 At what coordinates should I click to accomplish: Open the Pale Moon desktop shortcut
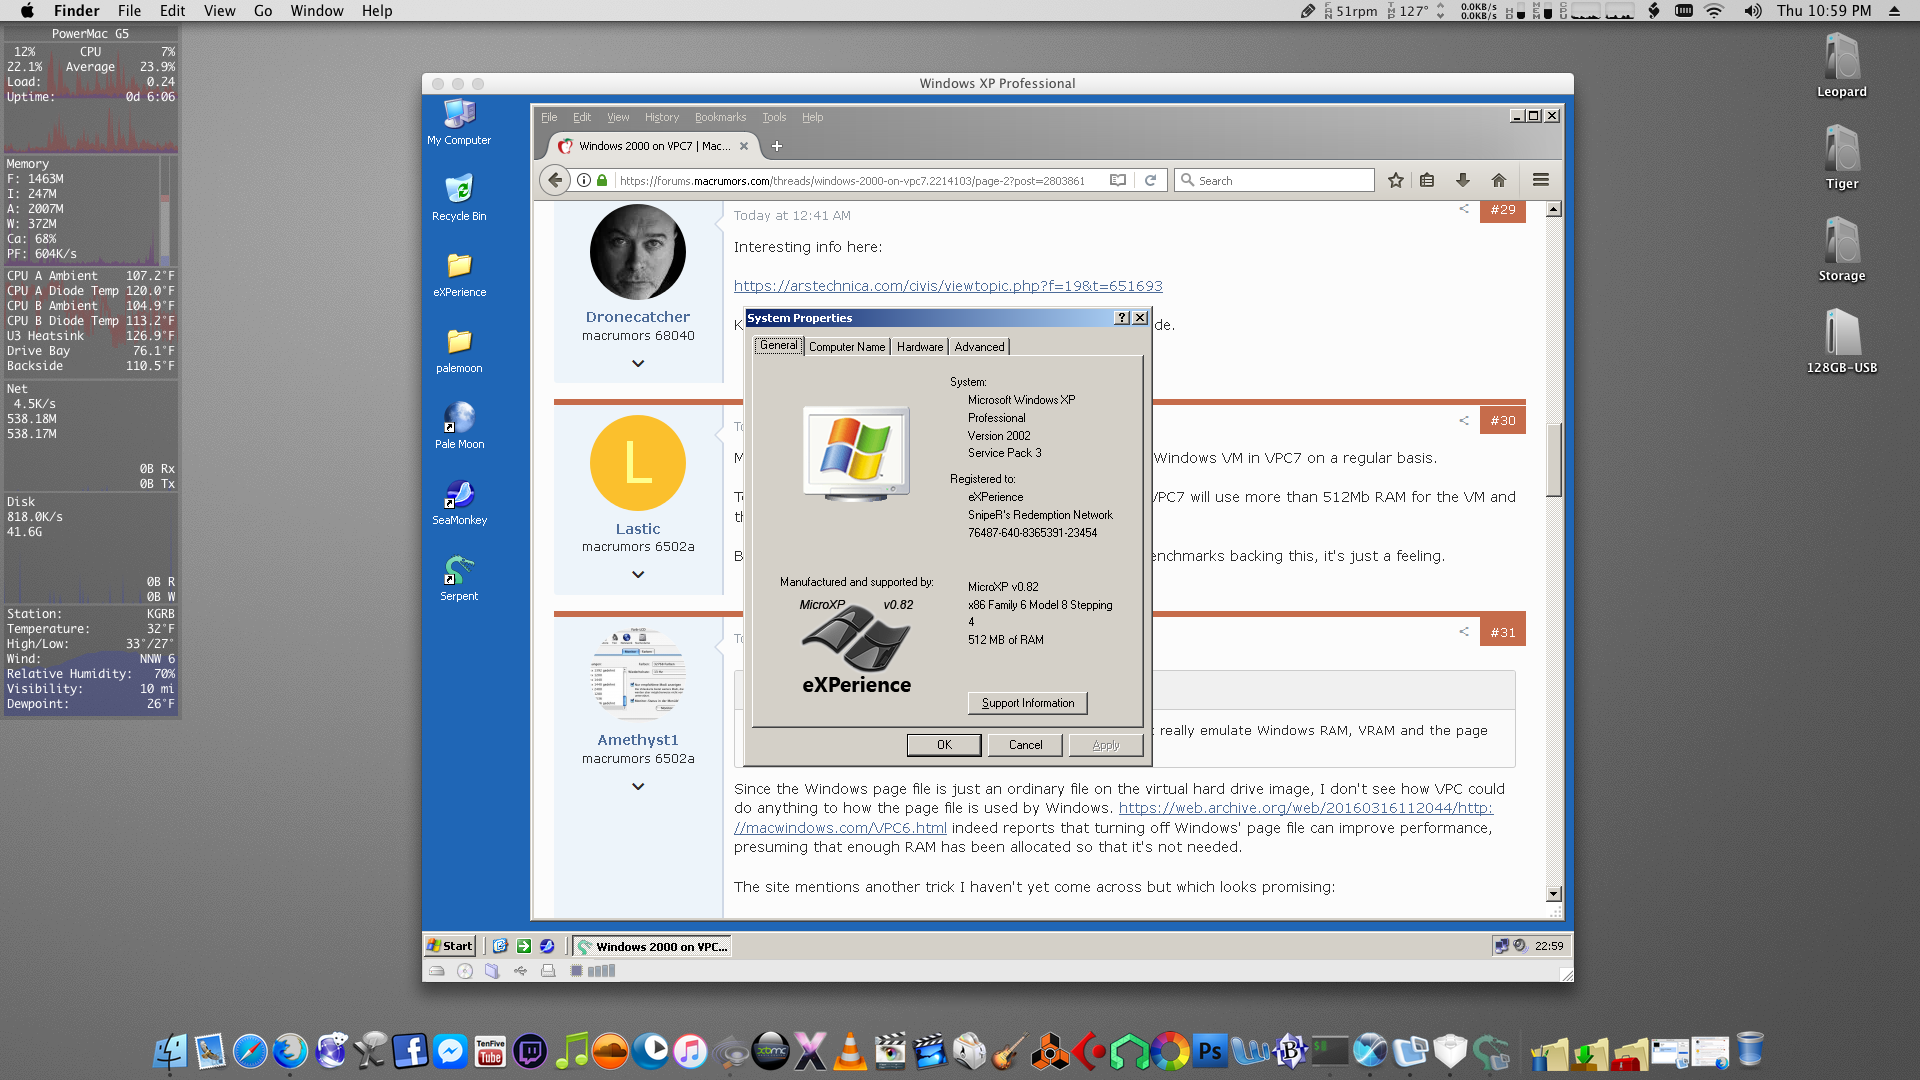[x=459, y=419]
